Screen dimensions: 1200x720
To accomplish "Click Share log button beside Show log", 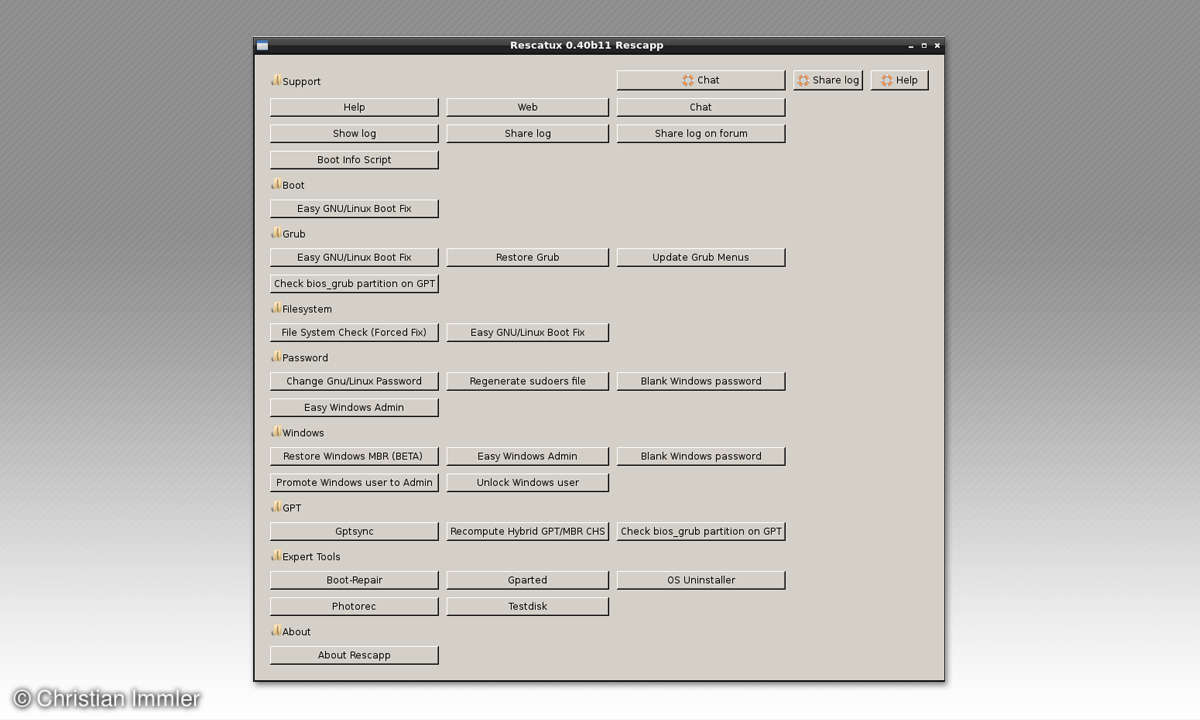I will coord(527,133).
